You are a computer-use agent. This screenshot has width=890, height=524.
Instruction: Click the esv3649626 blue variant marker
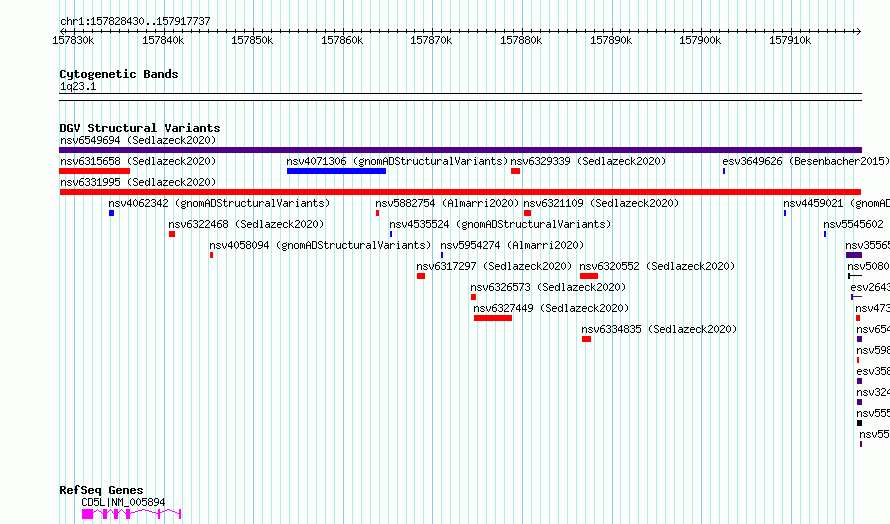[724, 171]
